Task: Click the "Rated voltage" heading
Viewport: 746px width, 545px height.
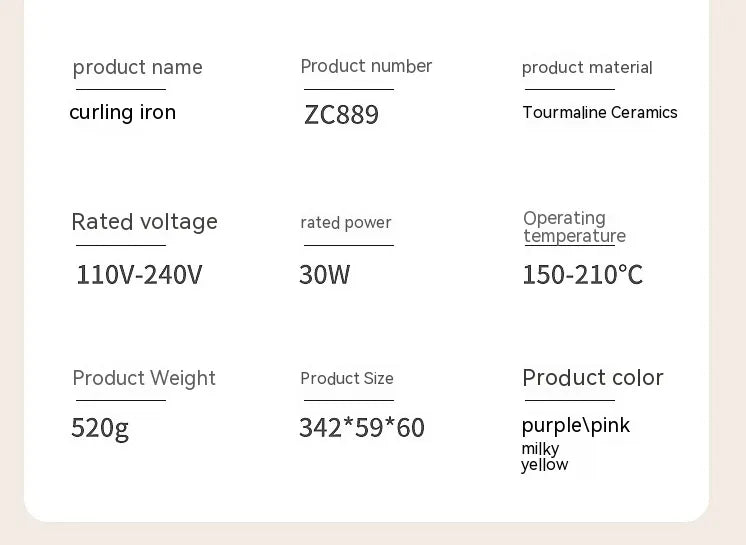Action: (x=144, y=222)
